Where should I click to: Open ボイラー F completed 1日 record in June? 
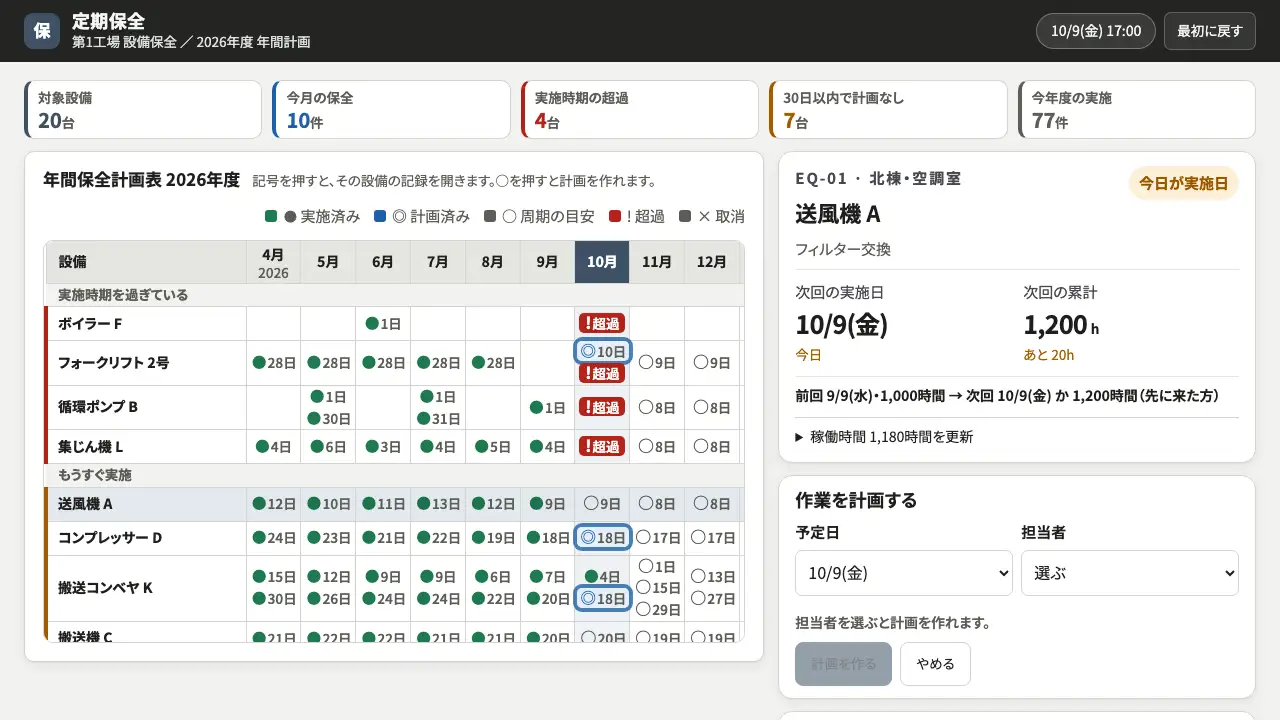383,323
